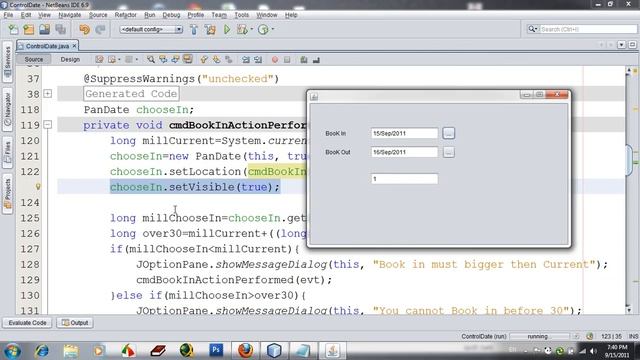Open the Tools menu

coord(241,15)
